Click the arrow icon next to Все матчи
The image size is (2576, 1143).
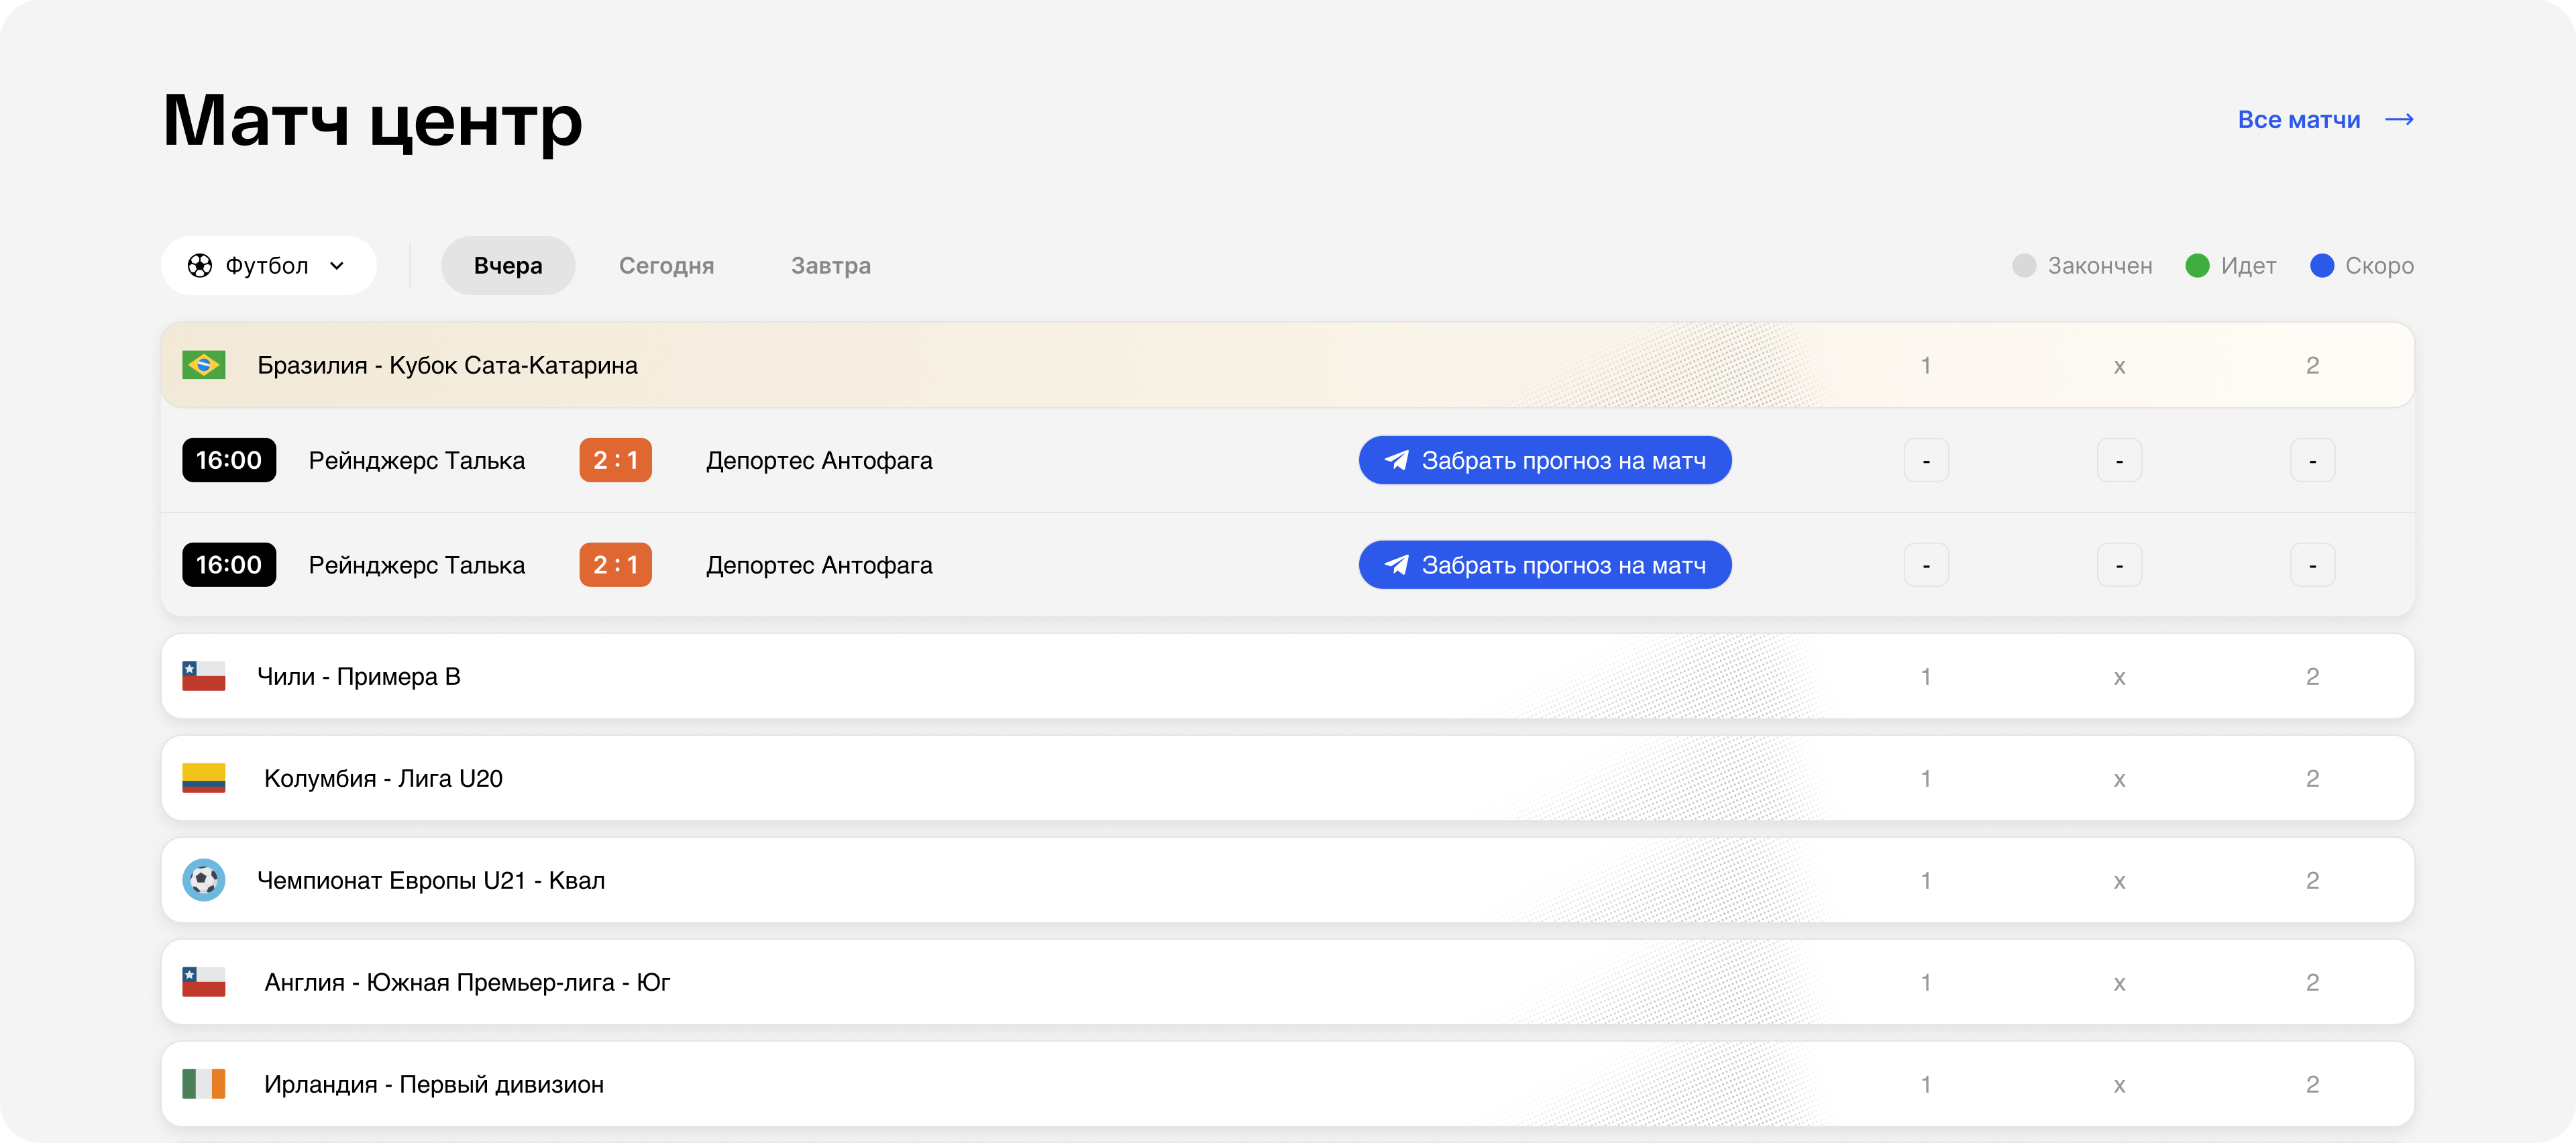(2399, 119)
